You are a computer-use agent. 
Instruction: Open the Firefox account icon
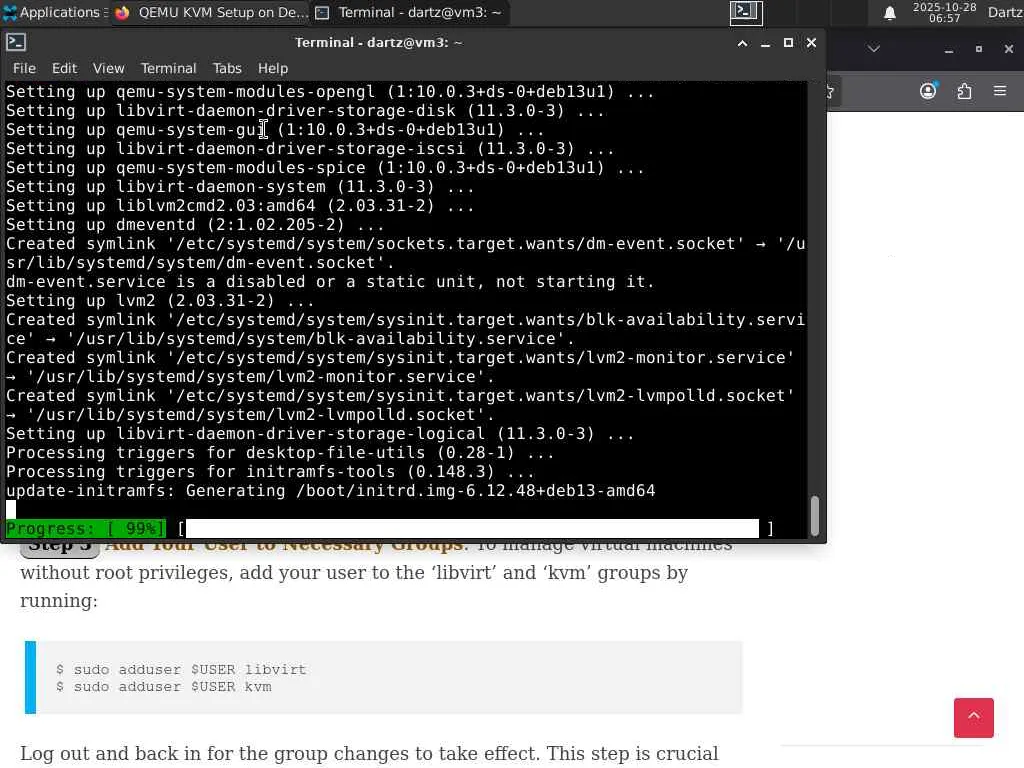click(x=928, y=91)
